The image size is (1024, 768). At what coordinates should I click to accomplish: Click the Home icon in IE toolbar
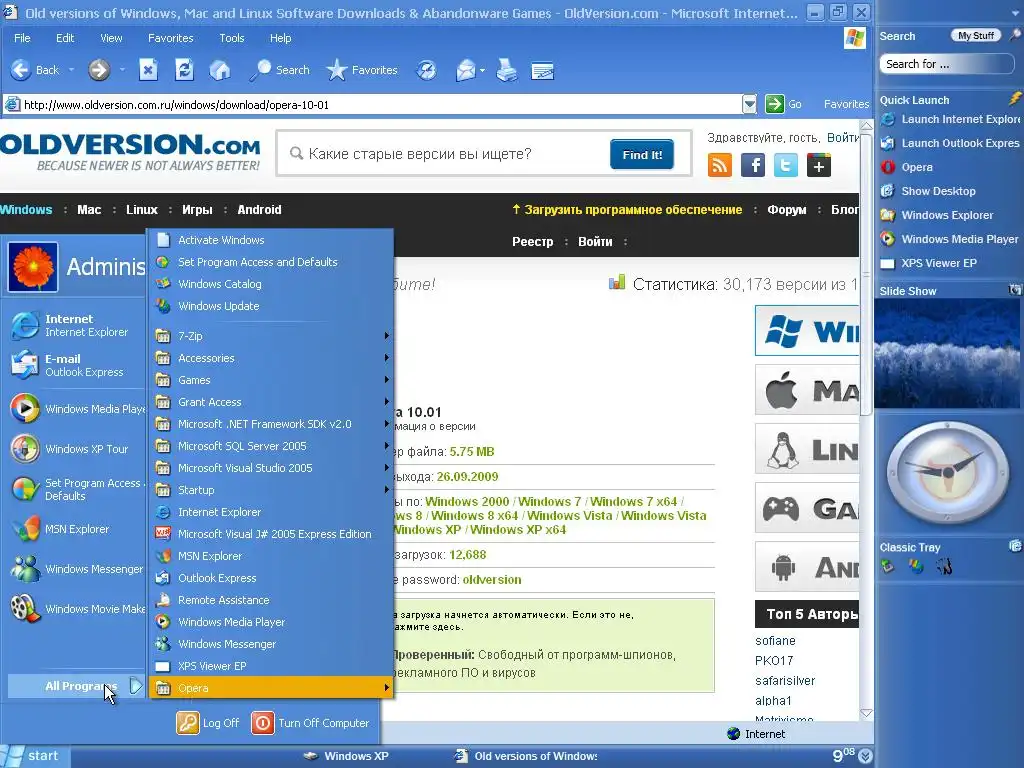(x=219, y=70)
